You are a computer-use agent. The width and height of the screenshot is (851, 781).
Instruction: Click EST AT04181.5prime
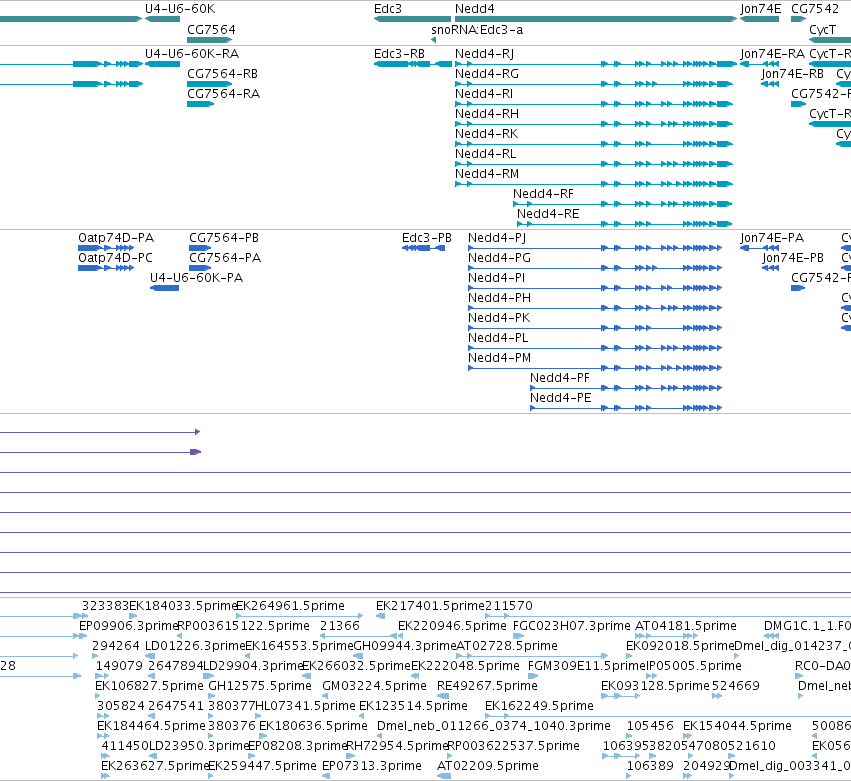pyautogui.click(x=666, y=636)
